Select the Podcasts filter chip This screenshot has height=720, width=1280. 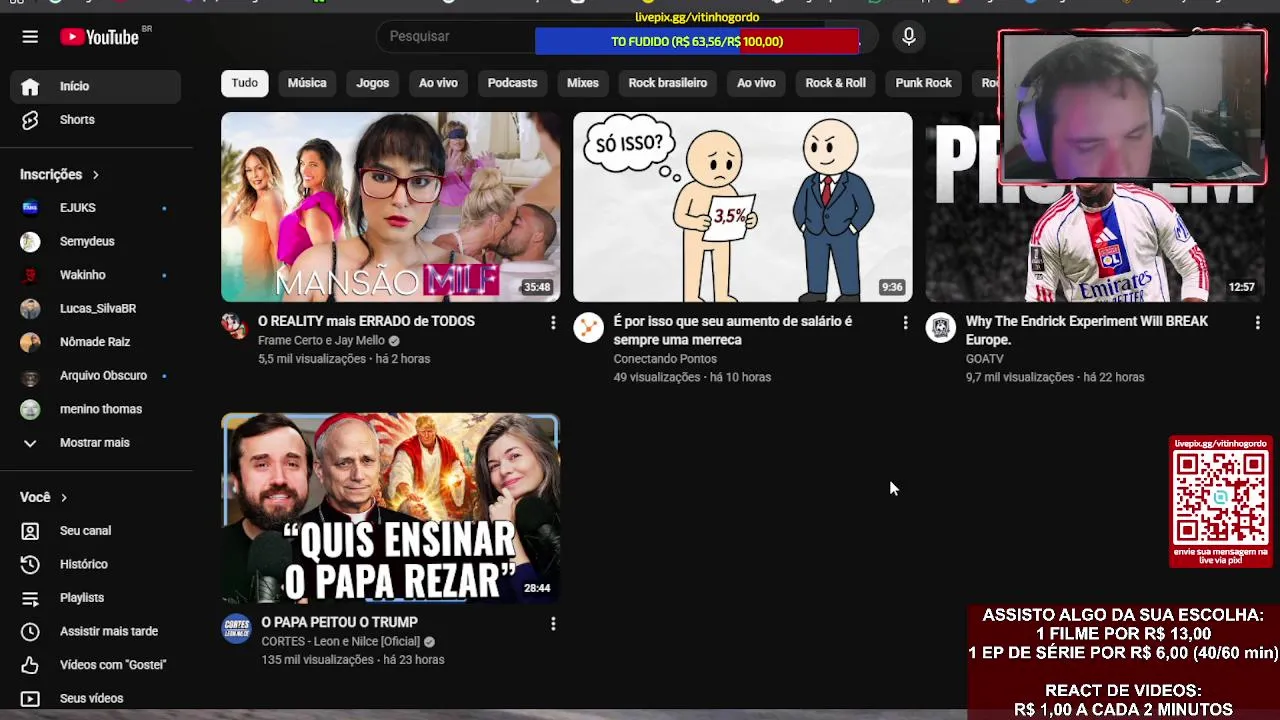coord(512,83)
